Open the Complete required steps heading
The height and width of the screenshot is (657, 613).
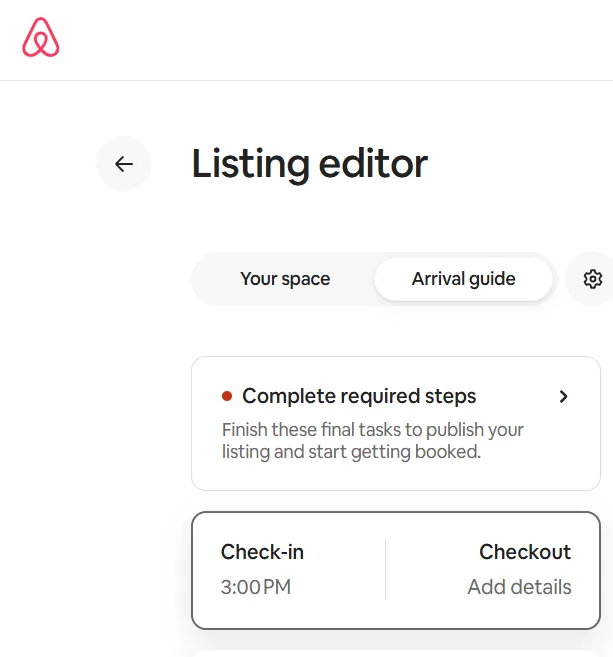[359, 396]
